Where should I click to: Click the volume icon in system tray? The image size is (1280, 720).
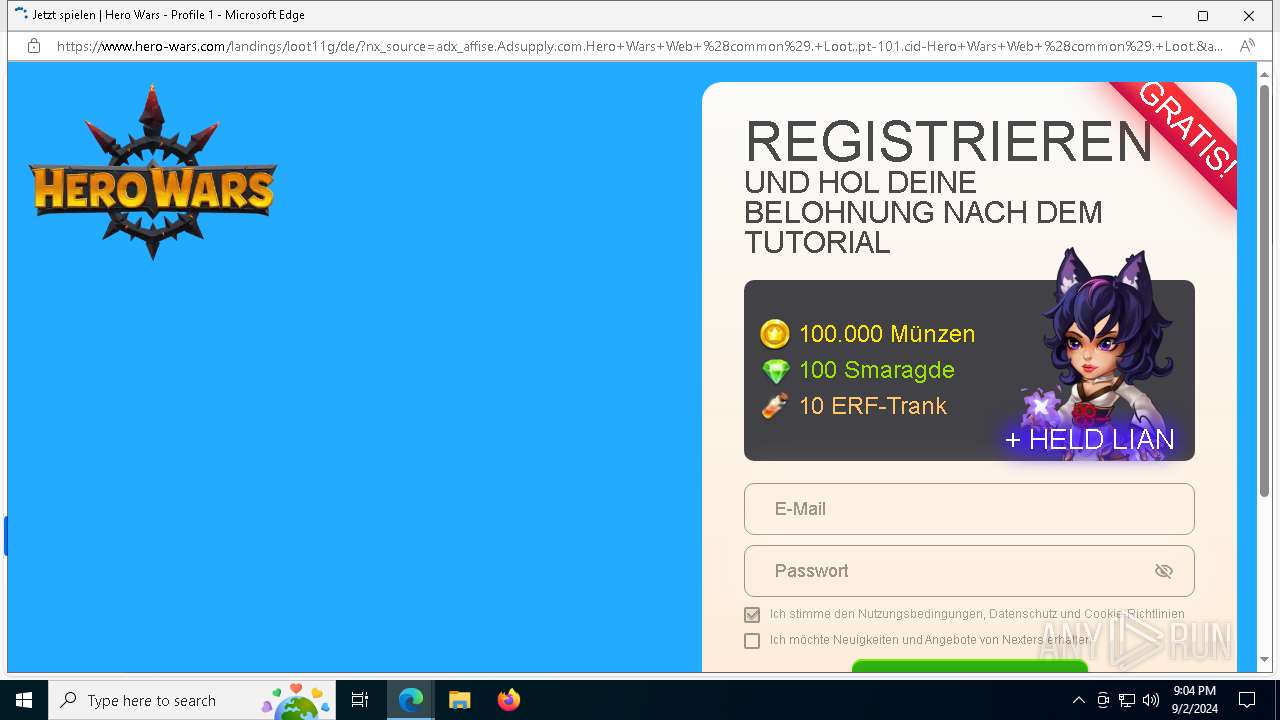point(1151,700)
